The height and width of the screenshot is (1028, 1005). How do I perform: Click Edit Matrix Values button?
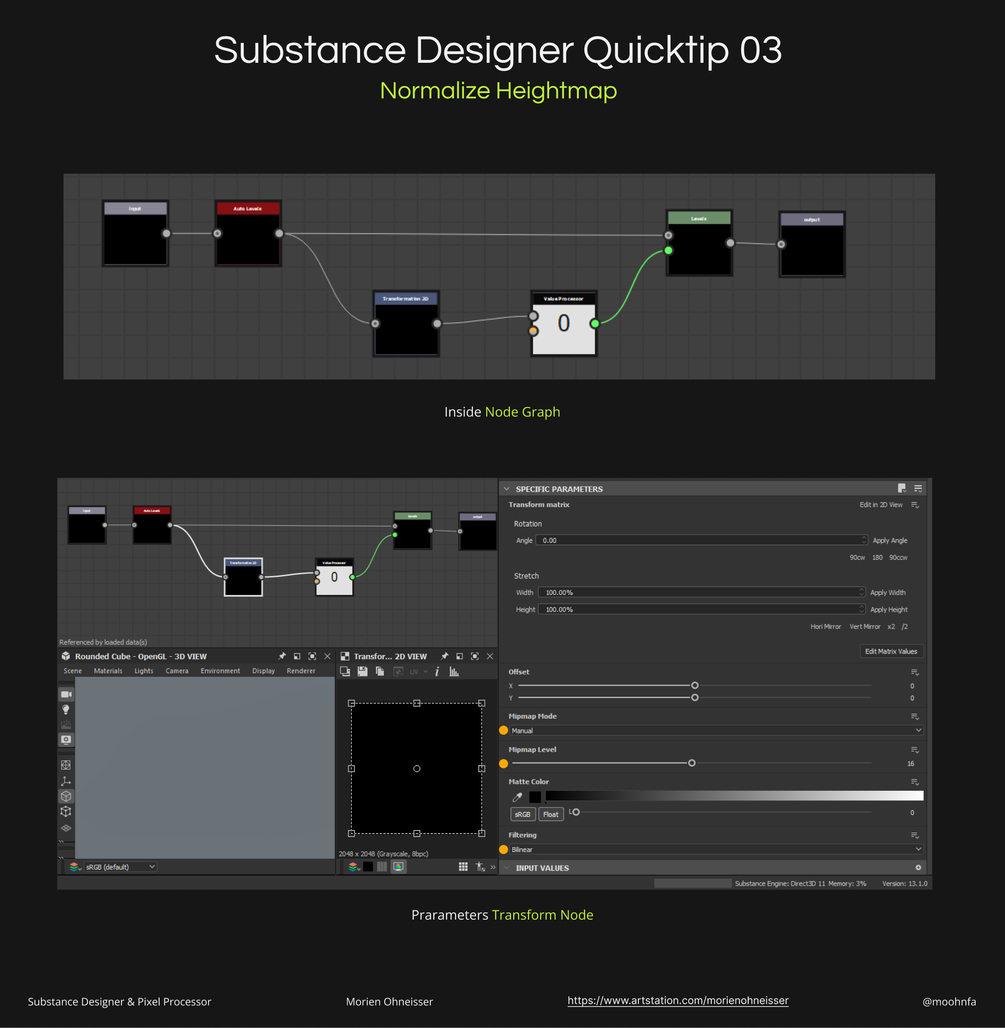click(x=891, y=651)
